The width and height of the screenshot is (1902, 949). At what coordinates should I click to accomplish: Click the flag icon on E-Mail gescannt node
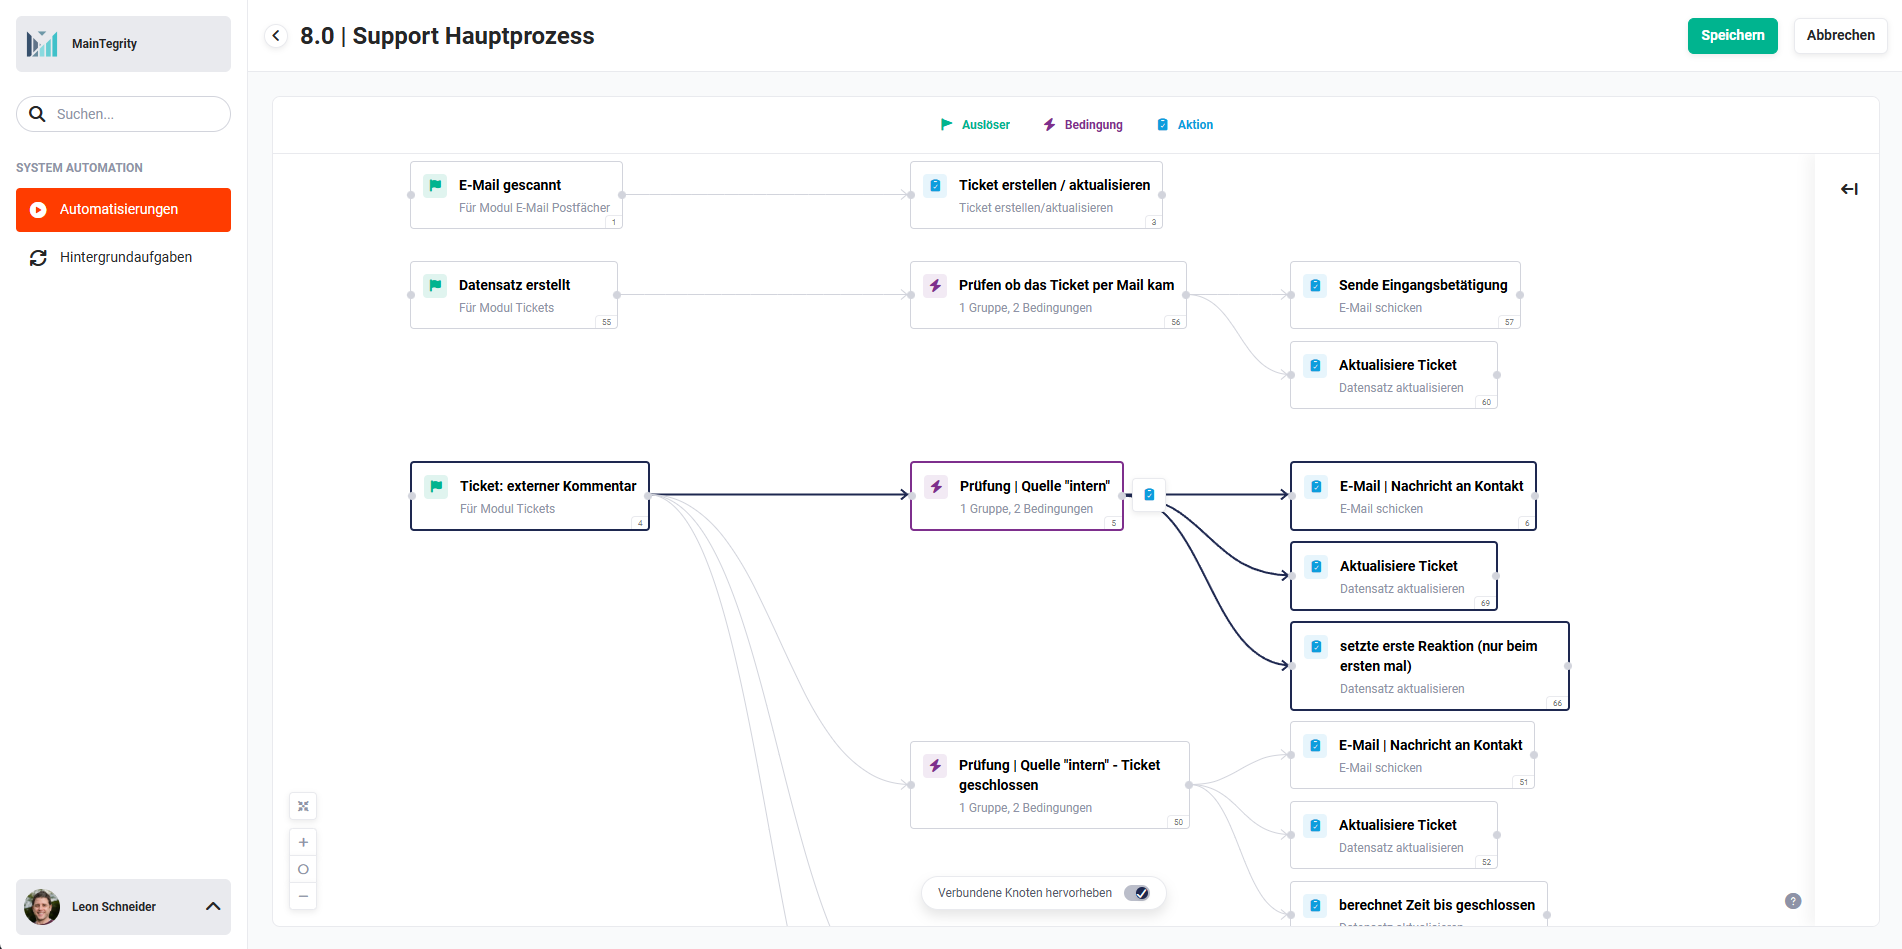tap(435, 185)
